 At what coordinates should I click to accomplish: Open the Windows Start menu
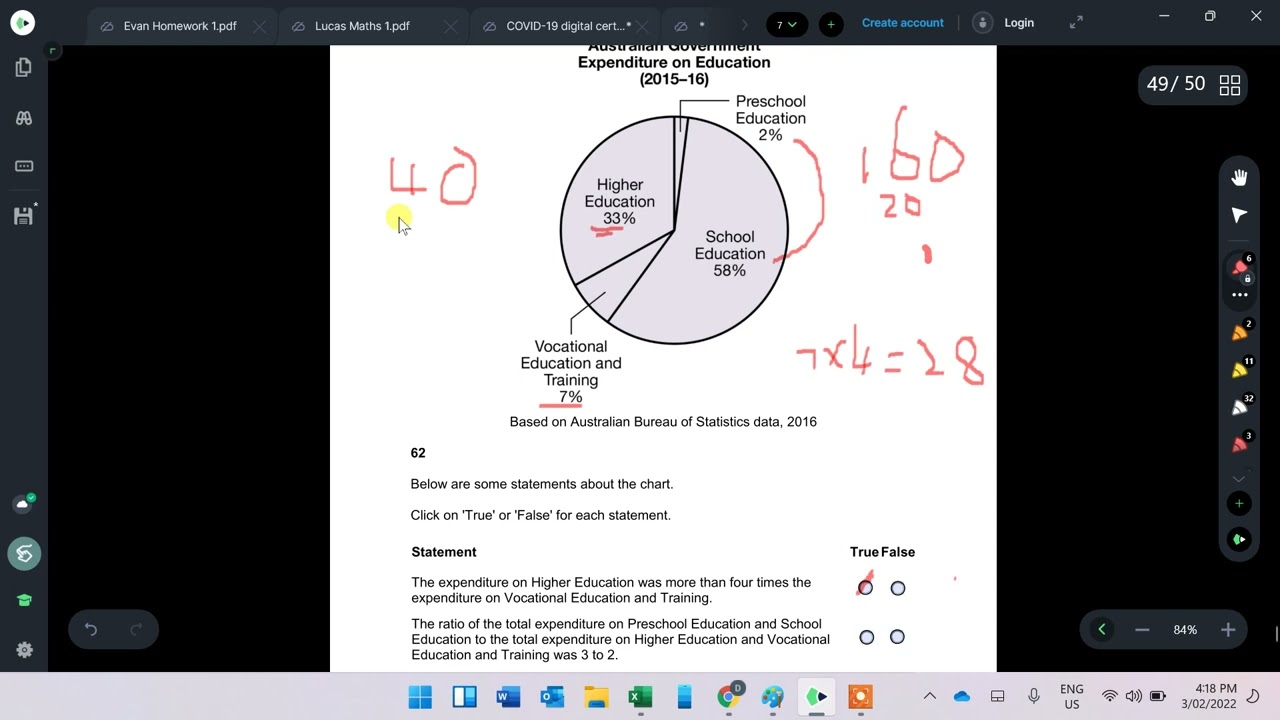tap(420, 697)
